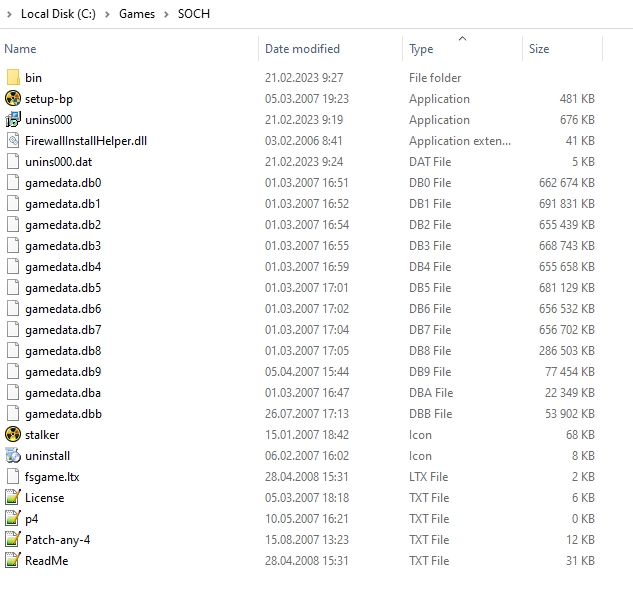
Task: Sort files by Size column header
Action: pyautogui.click(x=539, y=48)
